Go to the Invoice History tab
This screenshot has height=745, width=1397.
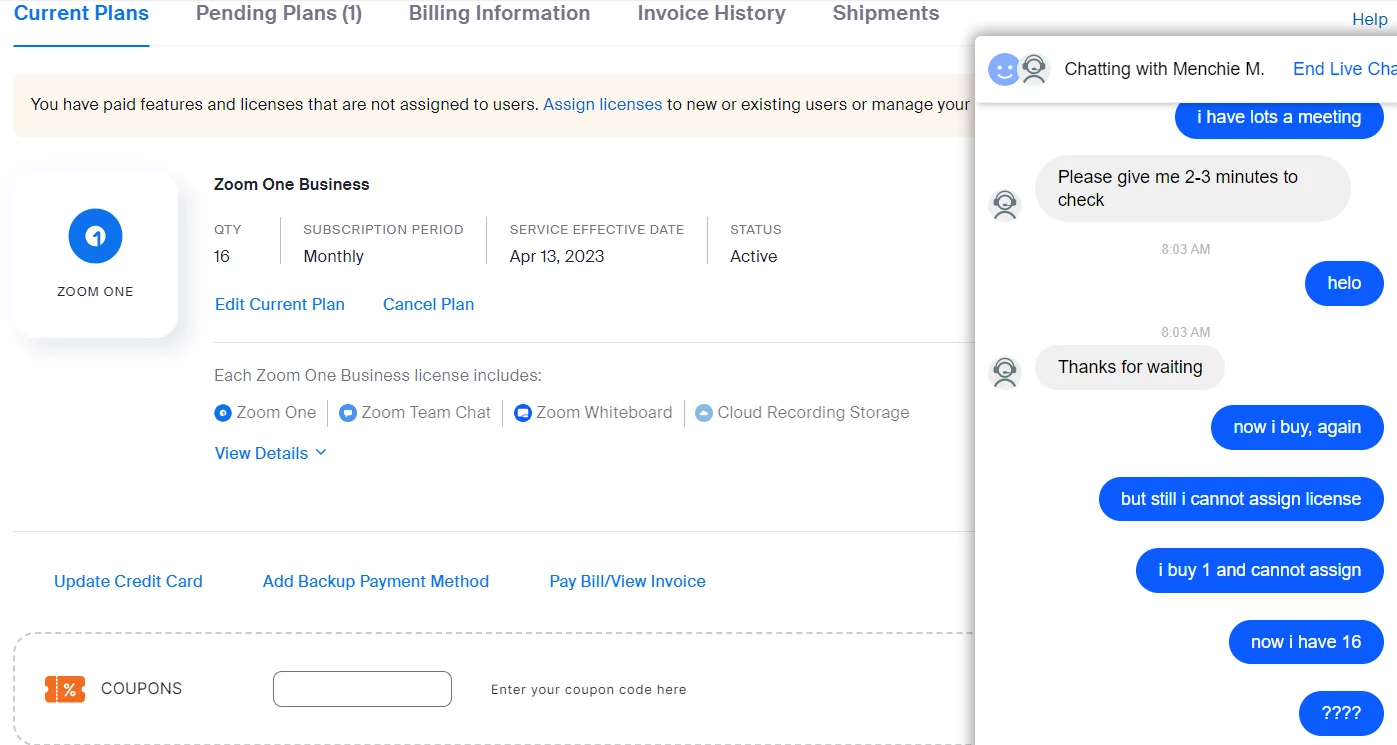pos(711,14)
